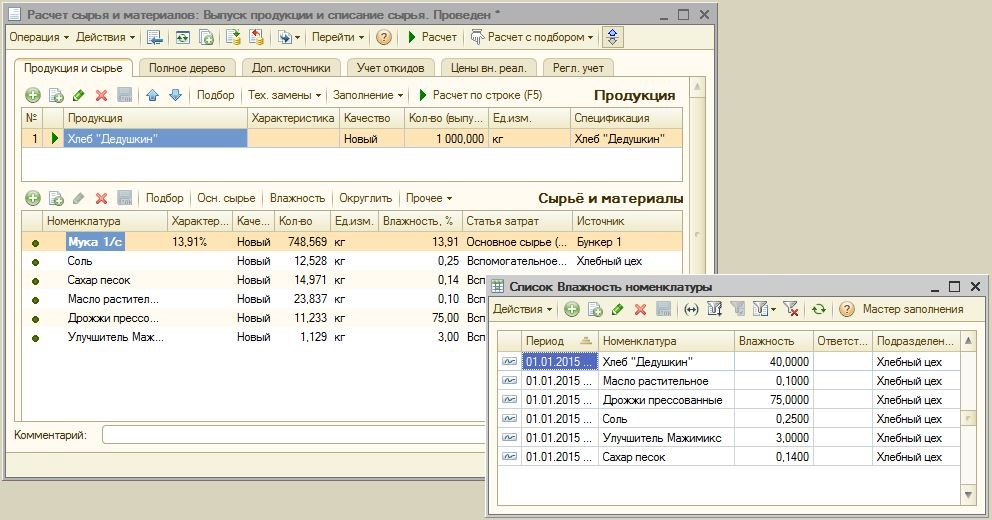Set the date interval in Влажность list
The image size is (992, 520).
[691, 309]
